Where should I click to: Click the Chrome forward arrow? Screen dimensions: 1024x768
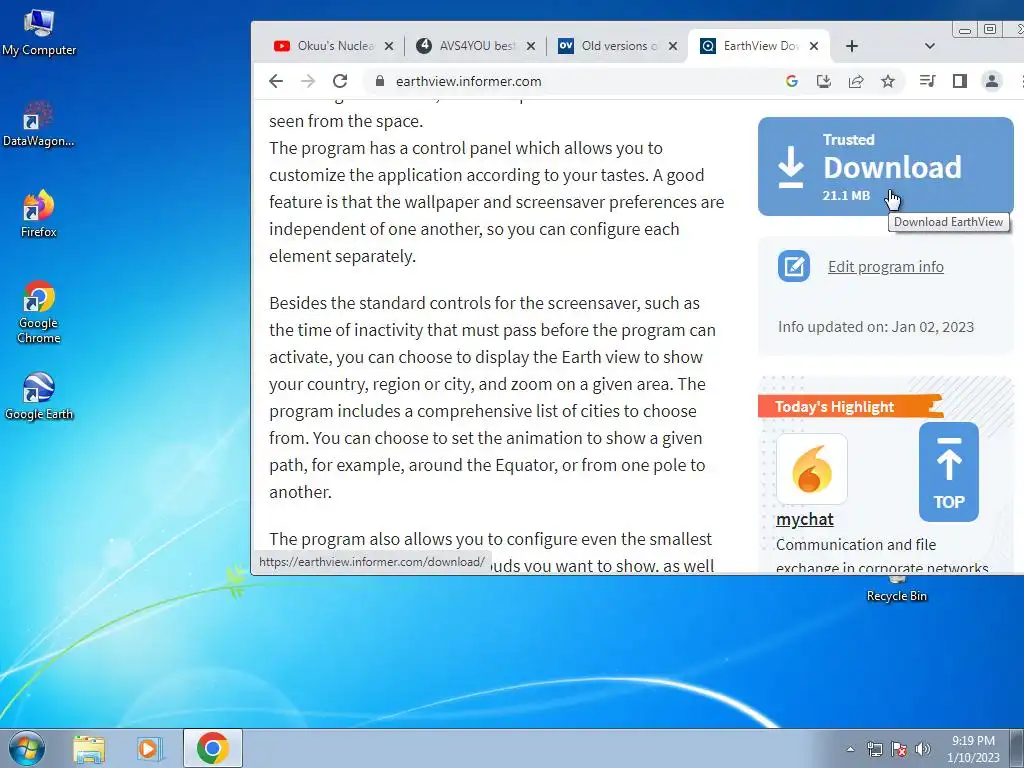[x=308, y=81]
